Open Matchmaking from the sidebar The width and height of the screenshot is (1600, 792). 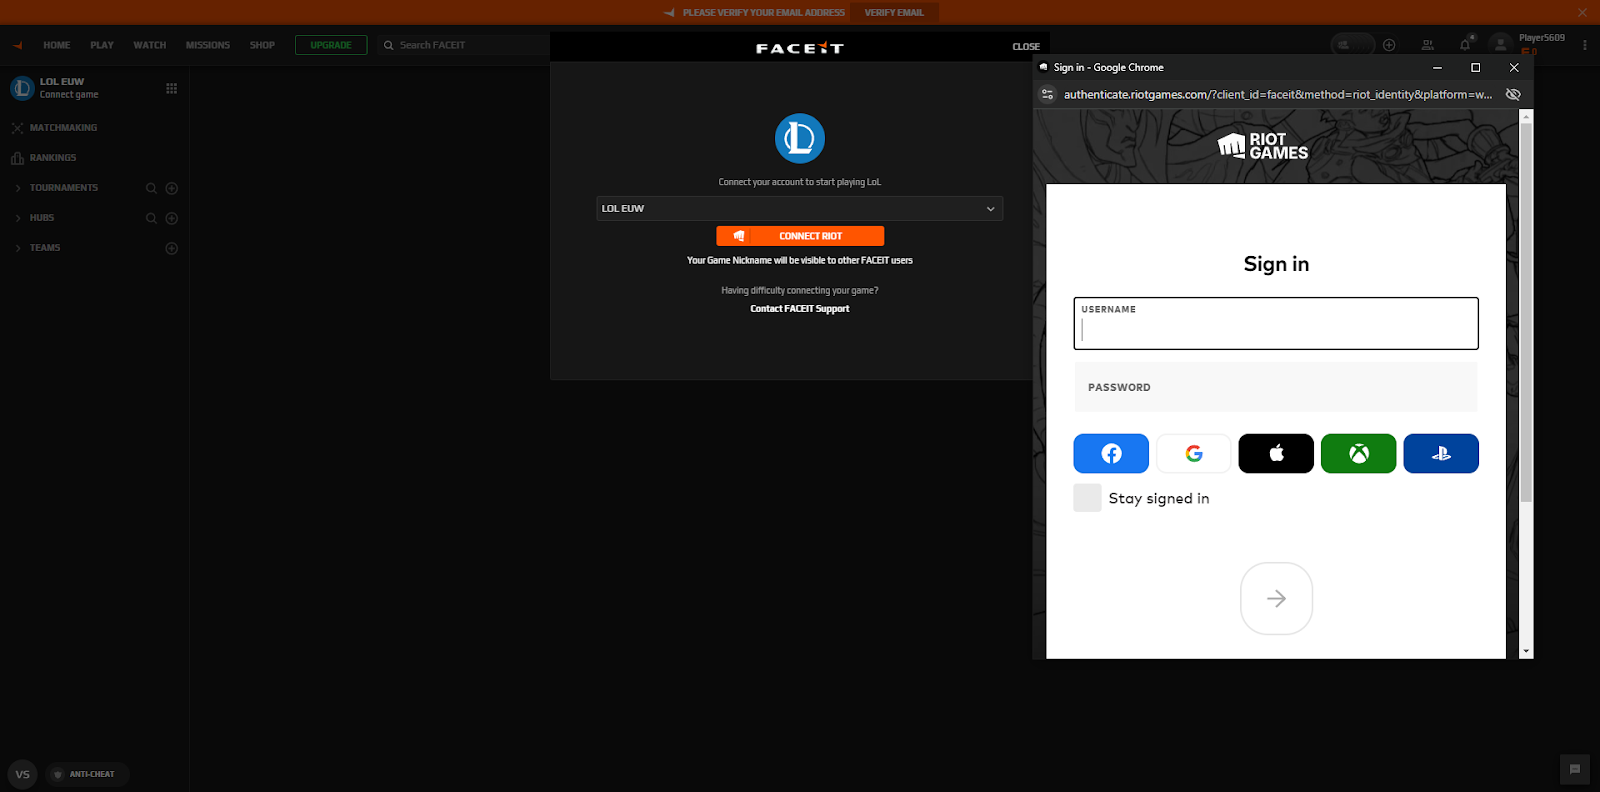pyautogui.click(x=63, y=128)
